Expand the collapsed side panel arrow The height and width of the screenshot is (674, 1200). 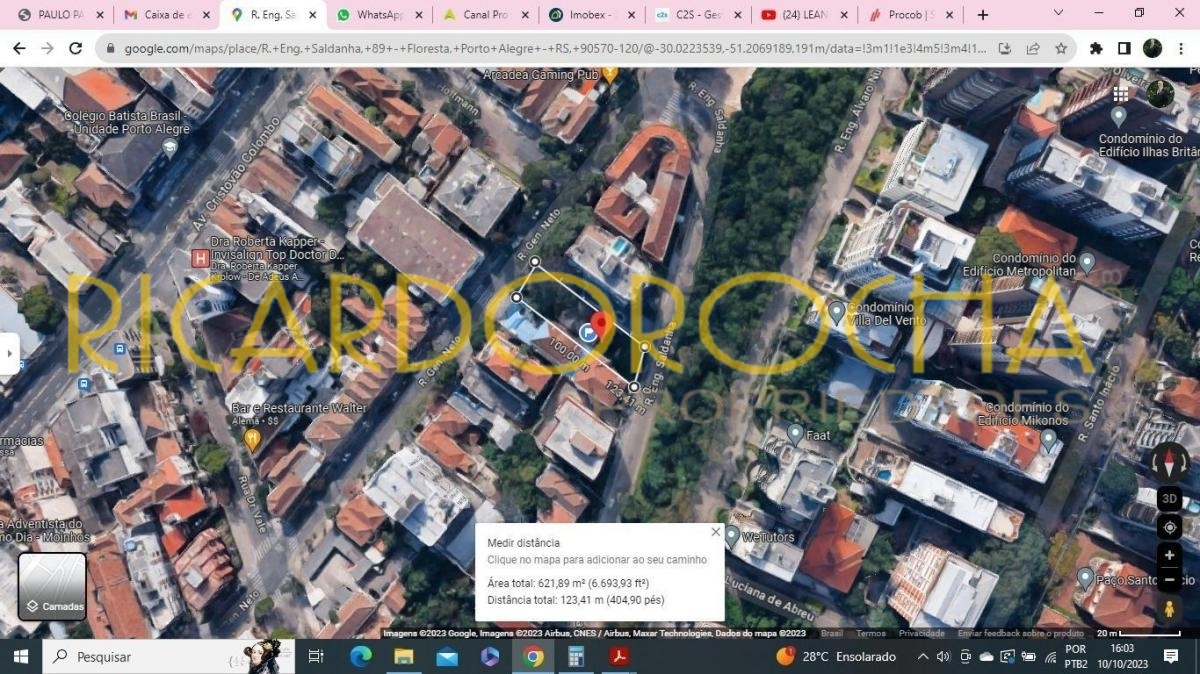pos(9,353)
